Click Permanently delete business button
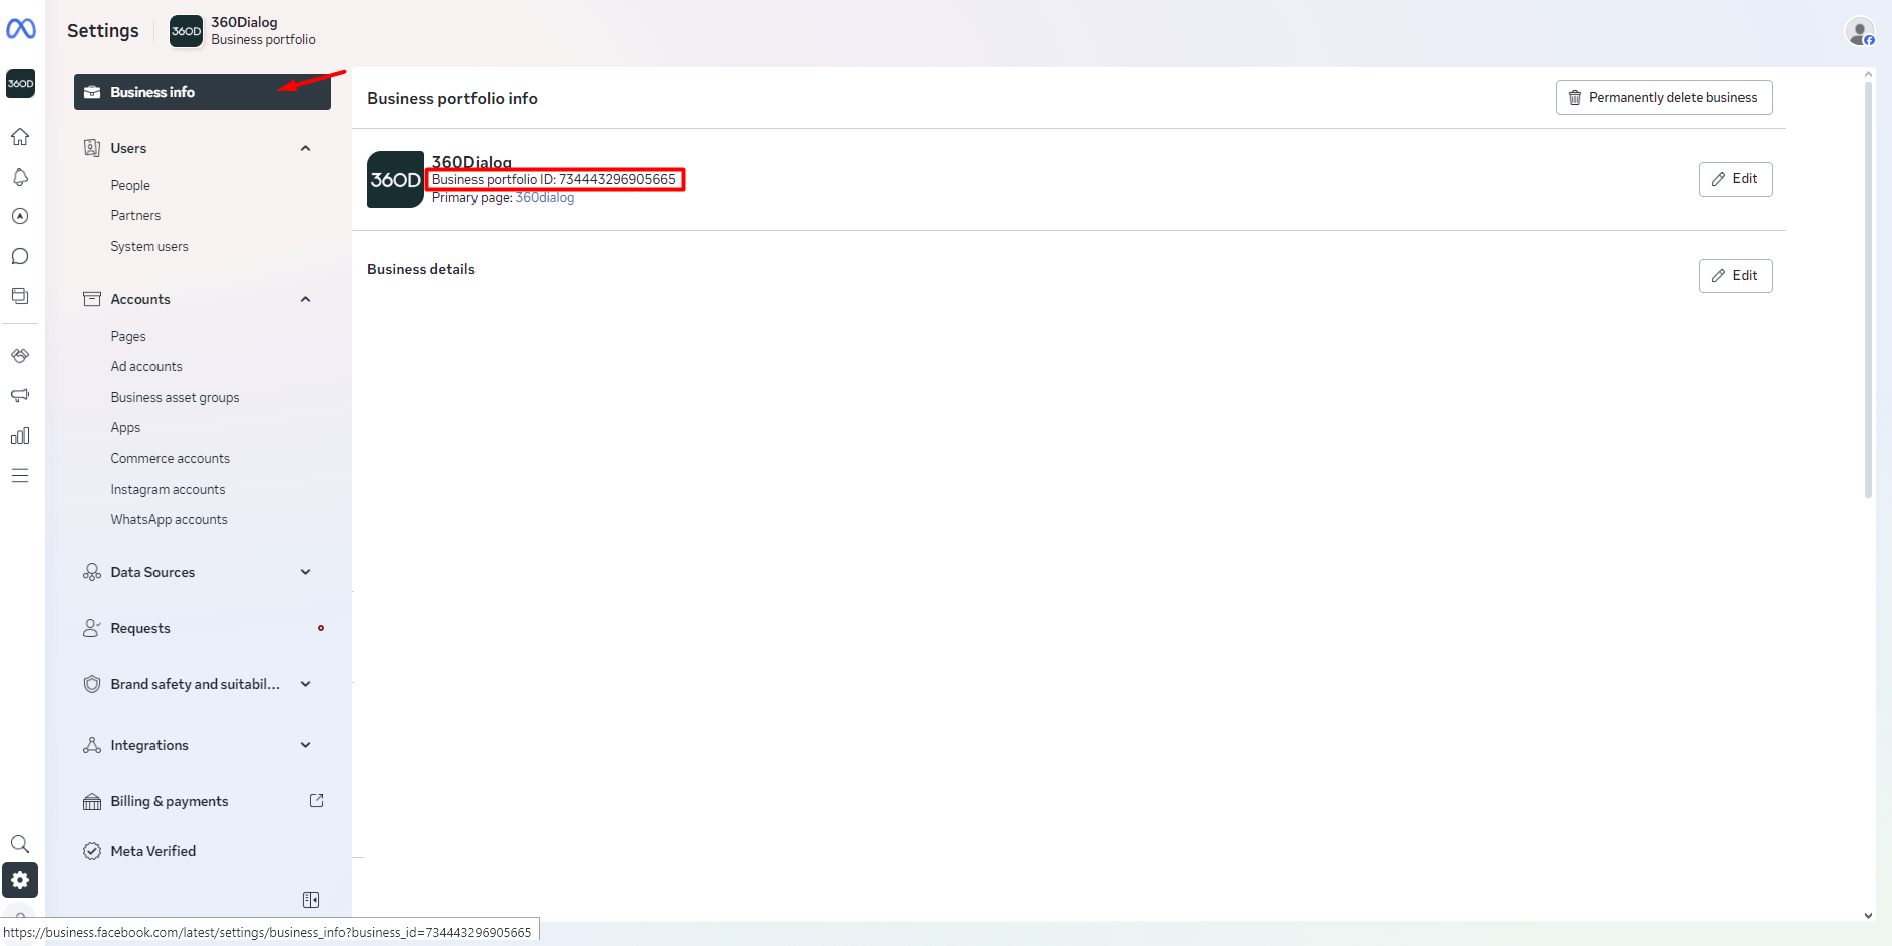1892x946 pixels. [x=1664, y=97]
